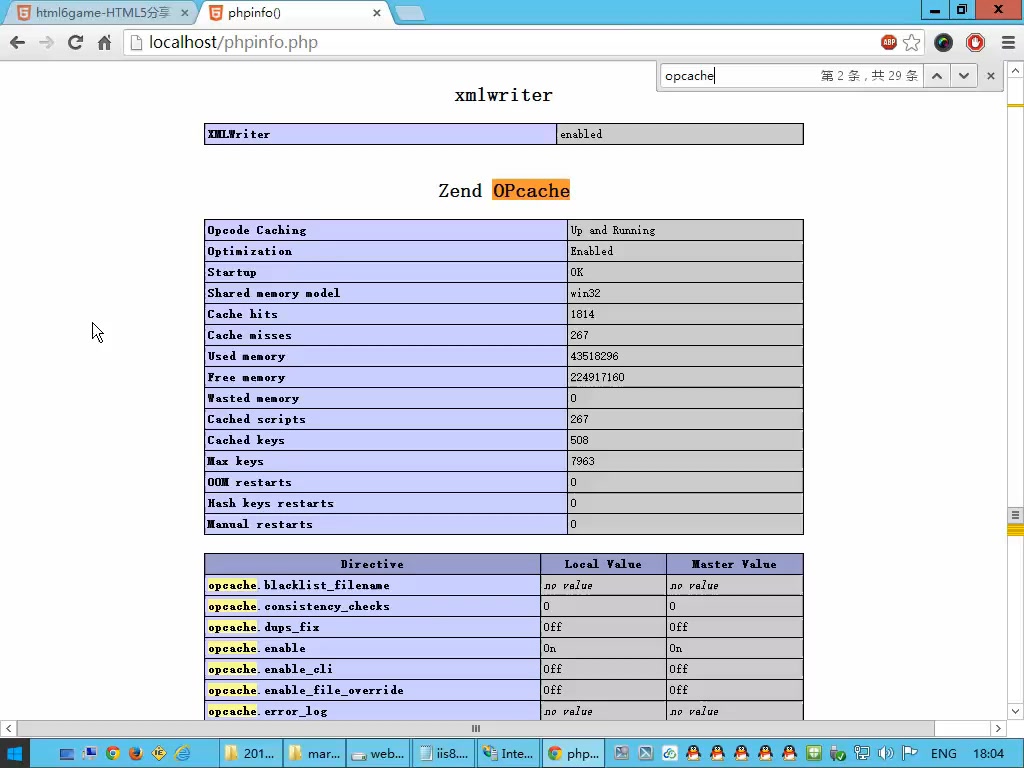Click the vertical scrollbar down arrow

click(1016, 711)
